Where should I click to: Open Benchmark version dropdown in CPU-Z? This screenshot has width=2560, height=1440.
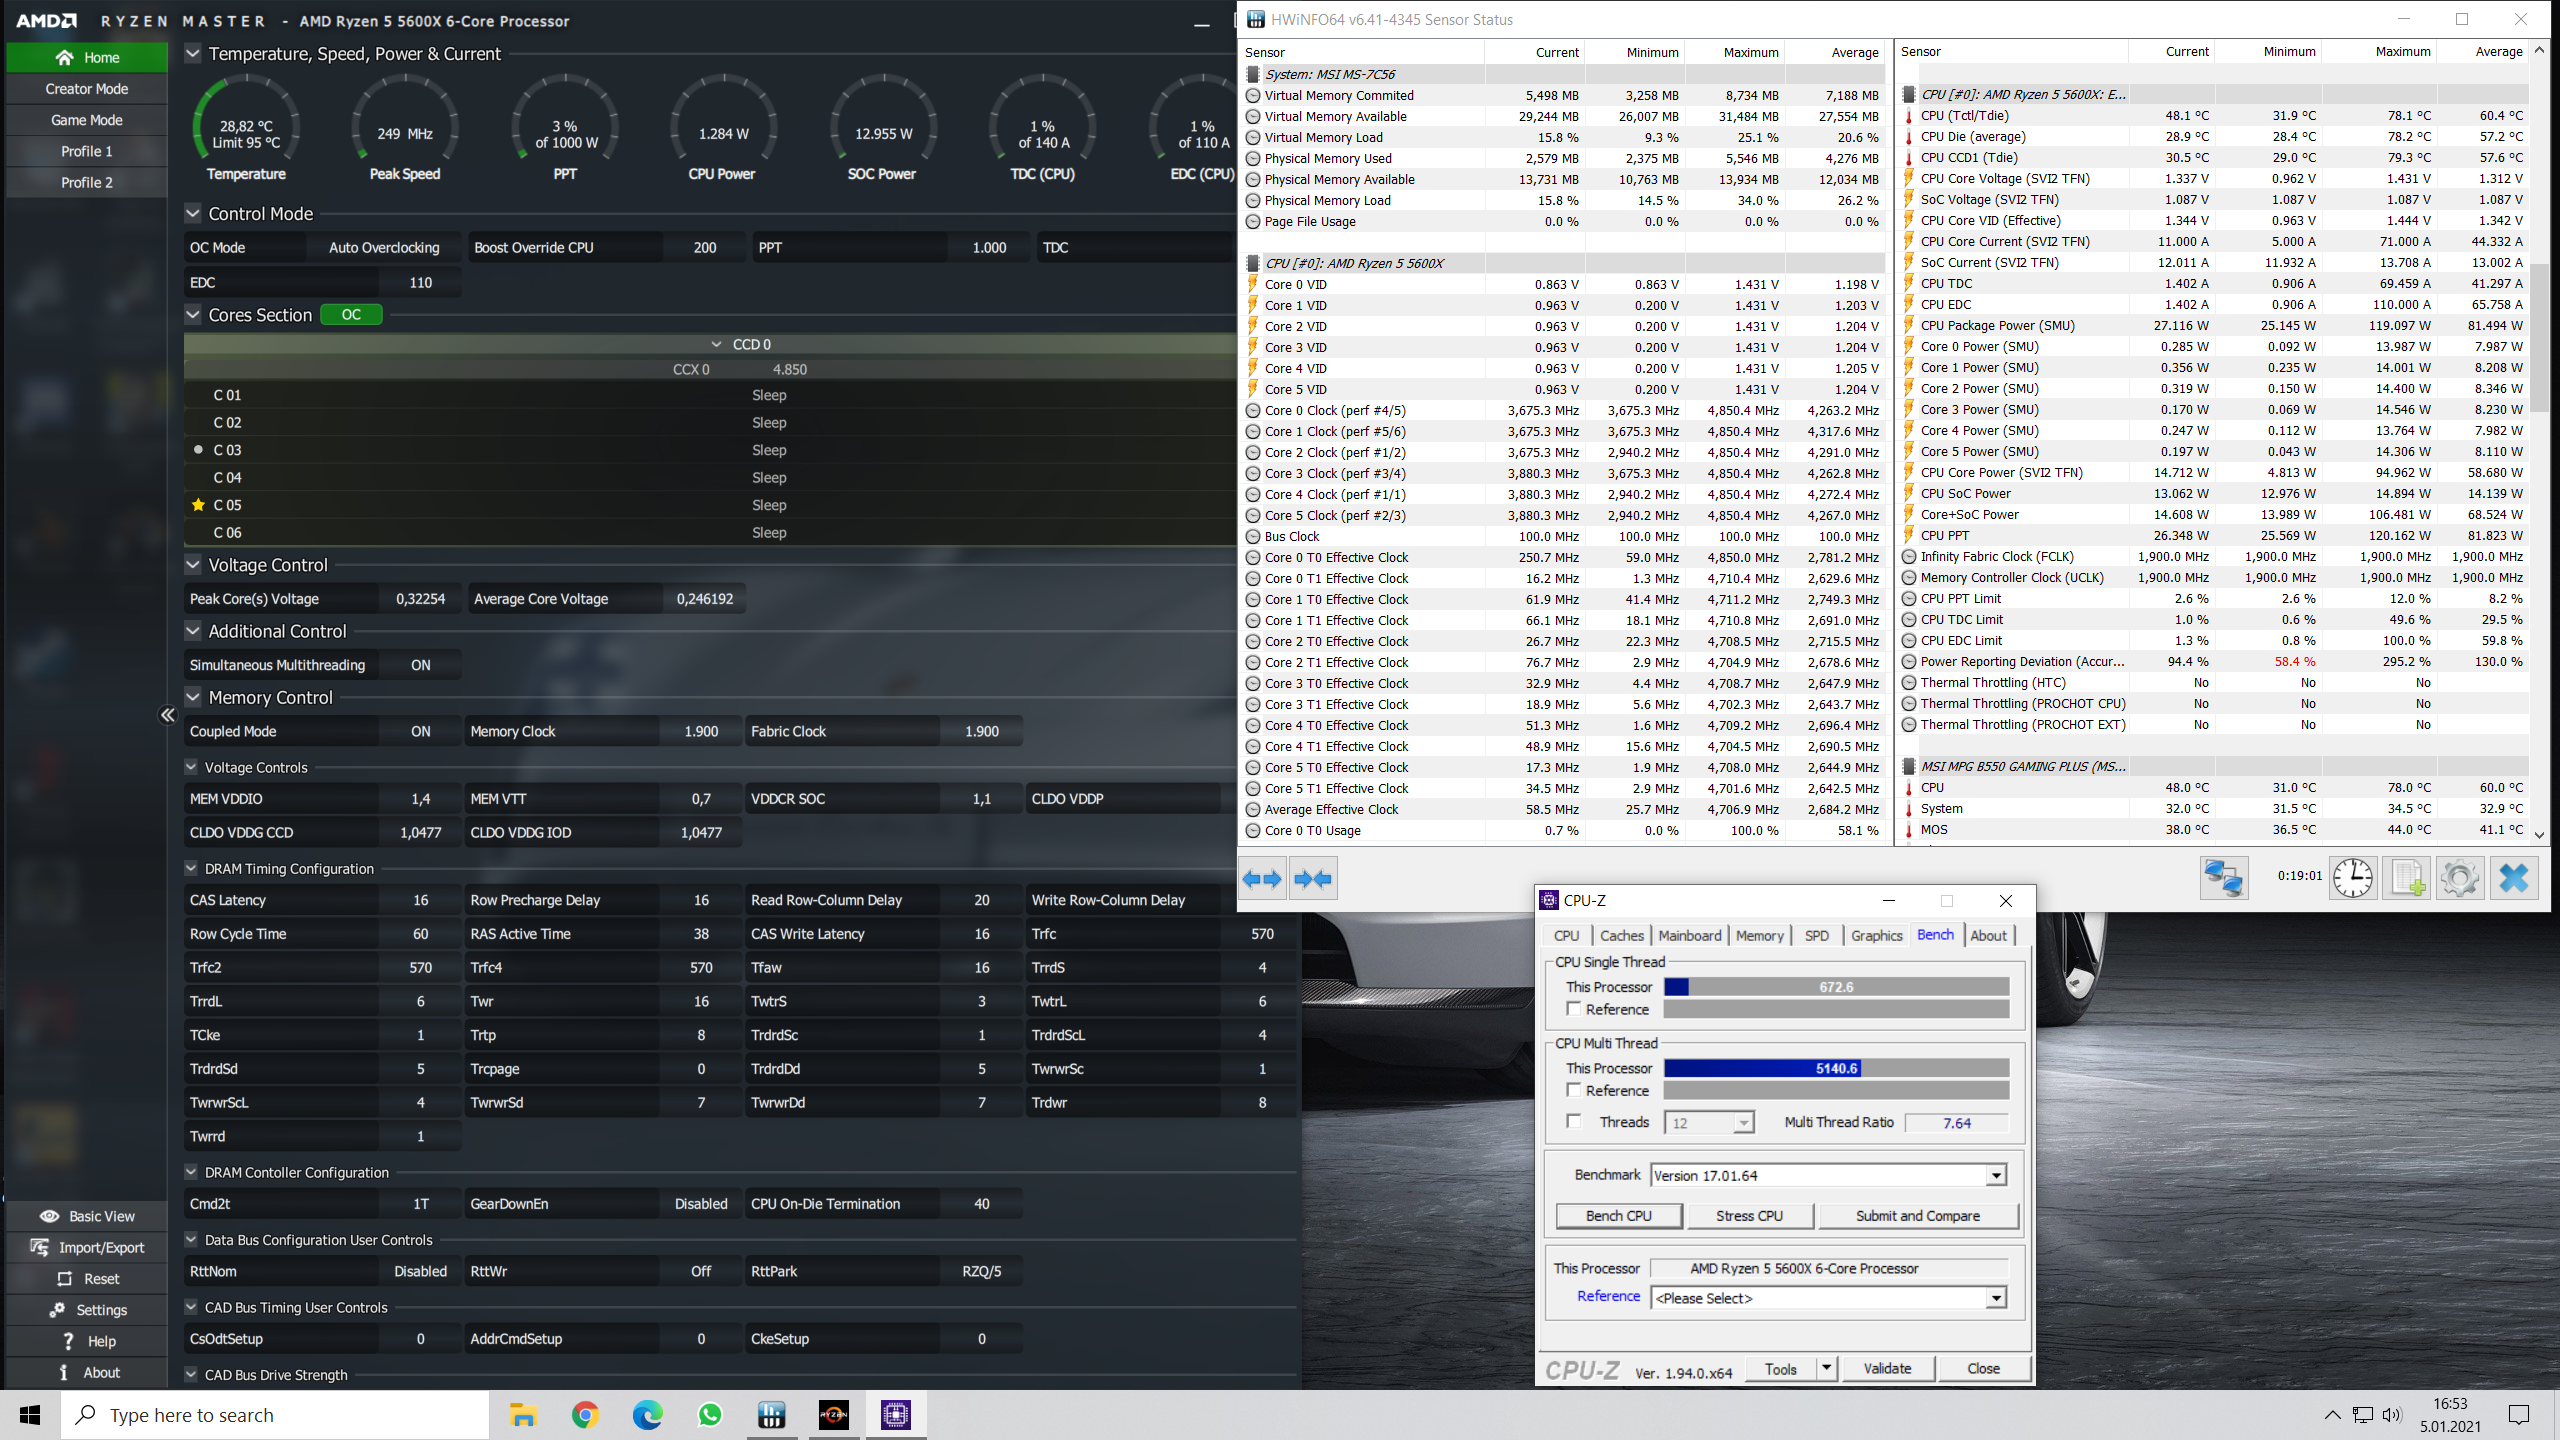click(x=1995, y=1175)
